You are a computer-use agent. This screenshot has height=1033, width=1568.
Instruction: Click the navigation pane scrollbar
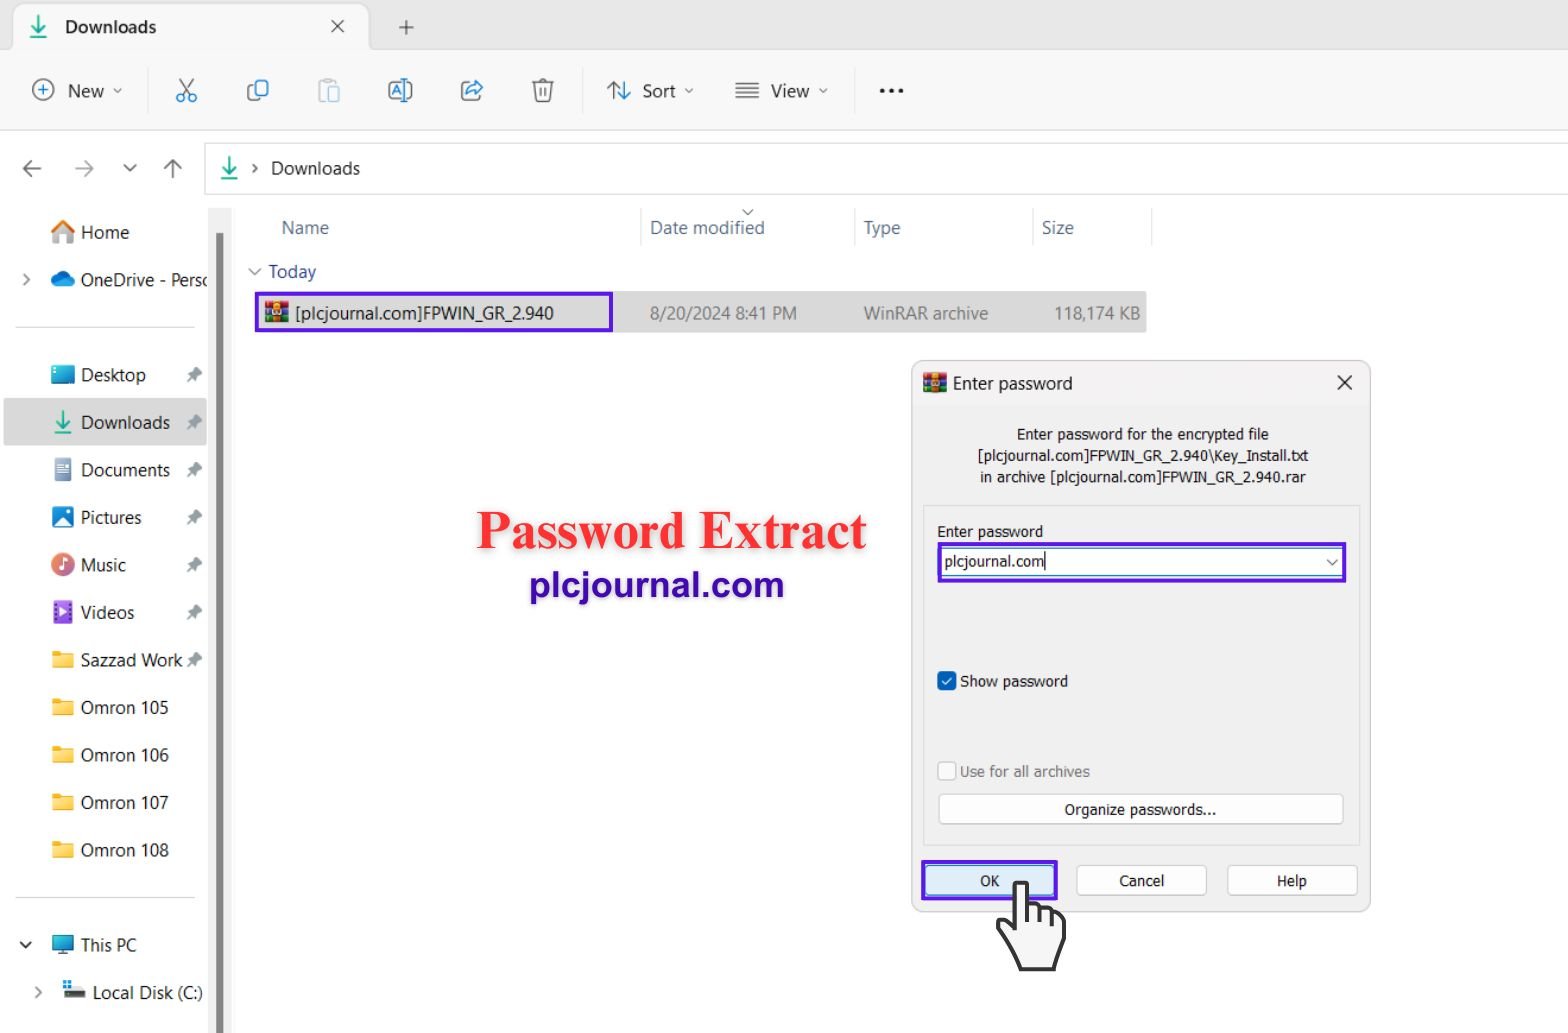tap(219, 630)
